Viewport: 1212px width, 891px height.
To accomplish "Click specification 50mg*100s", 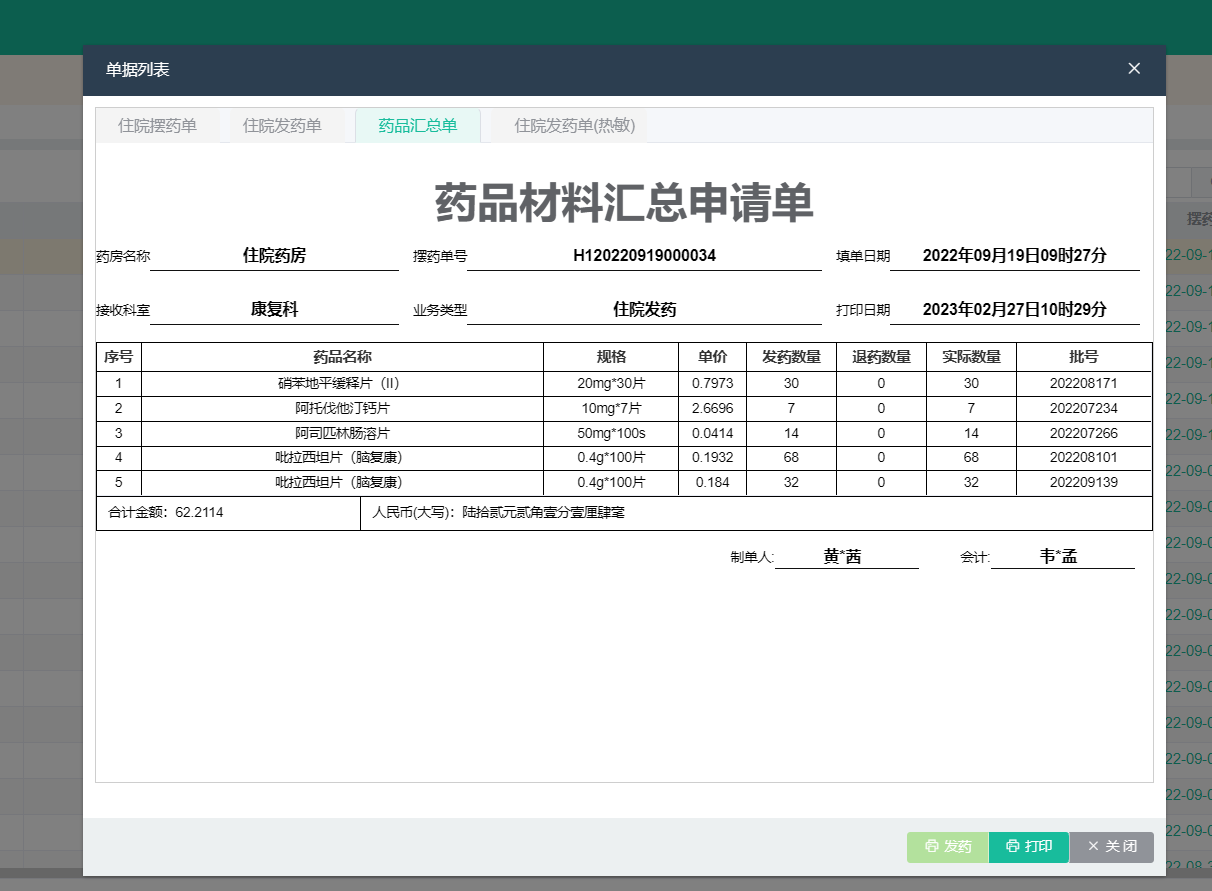I will point(611,433).
